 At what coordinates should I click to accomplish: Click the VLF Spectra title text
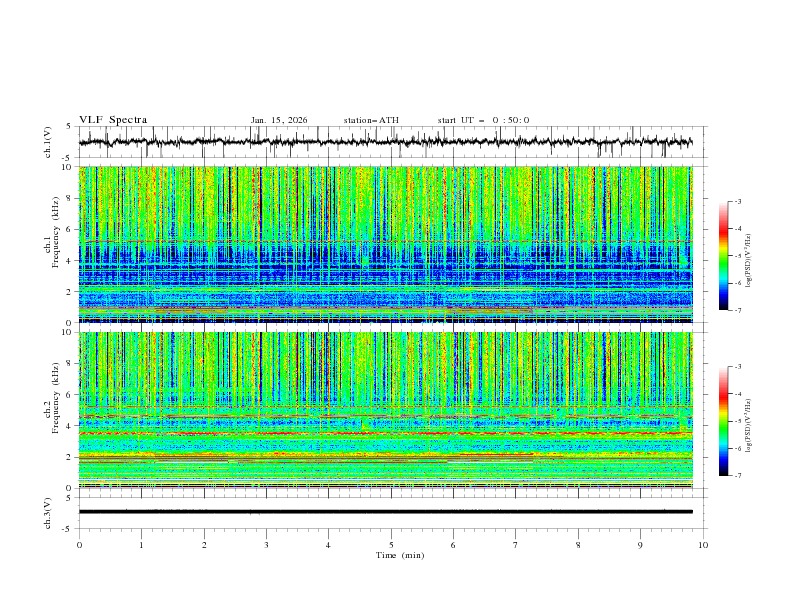point(113,120)
